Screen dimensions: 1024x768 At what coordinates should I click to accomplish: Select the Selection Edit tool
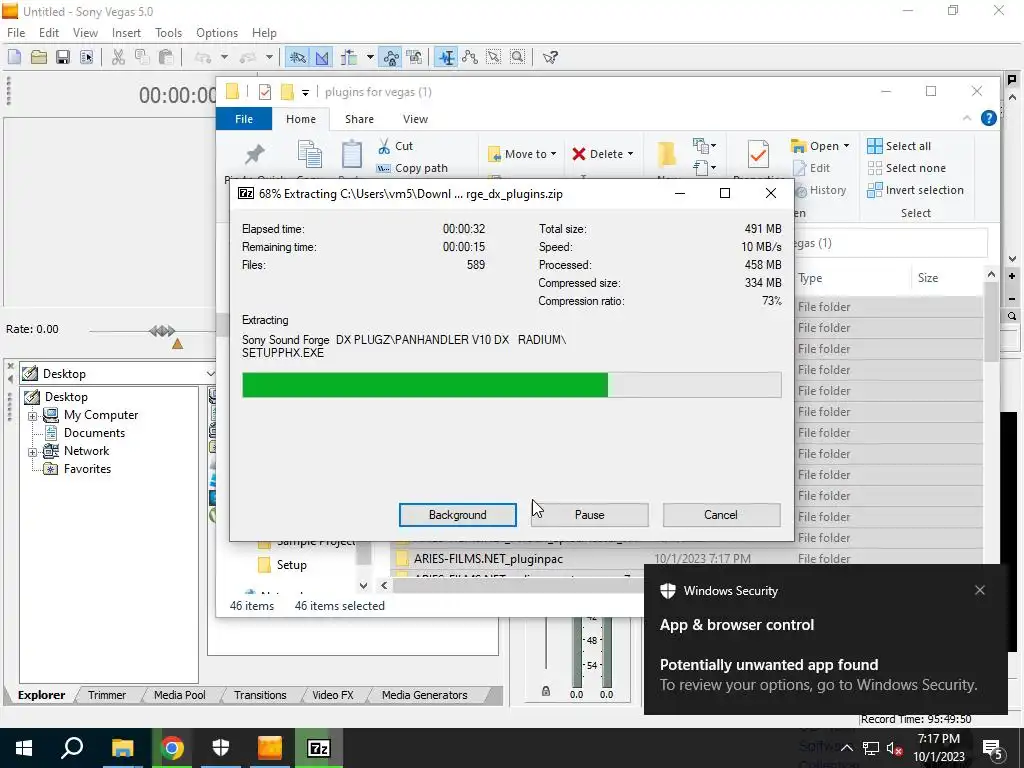(x=494, y=57)
